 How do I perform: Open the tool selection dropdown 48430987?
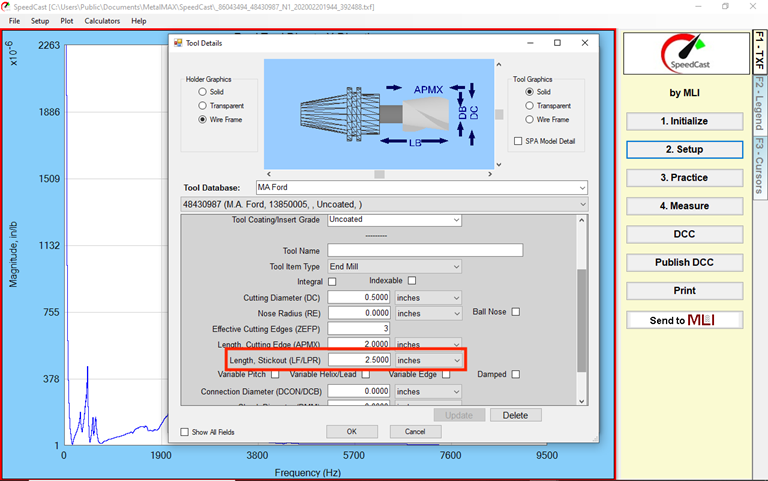coord(384,204)
